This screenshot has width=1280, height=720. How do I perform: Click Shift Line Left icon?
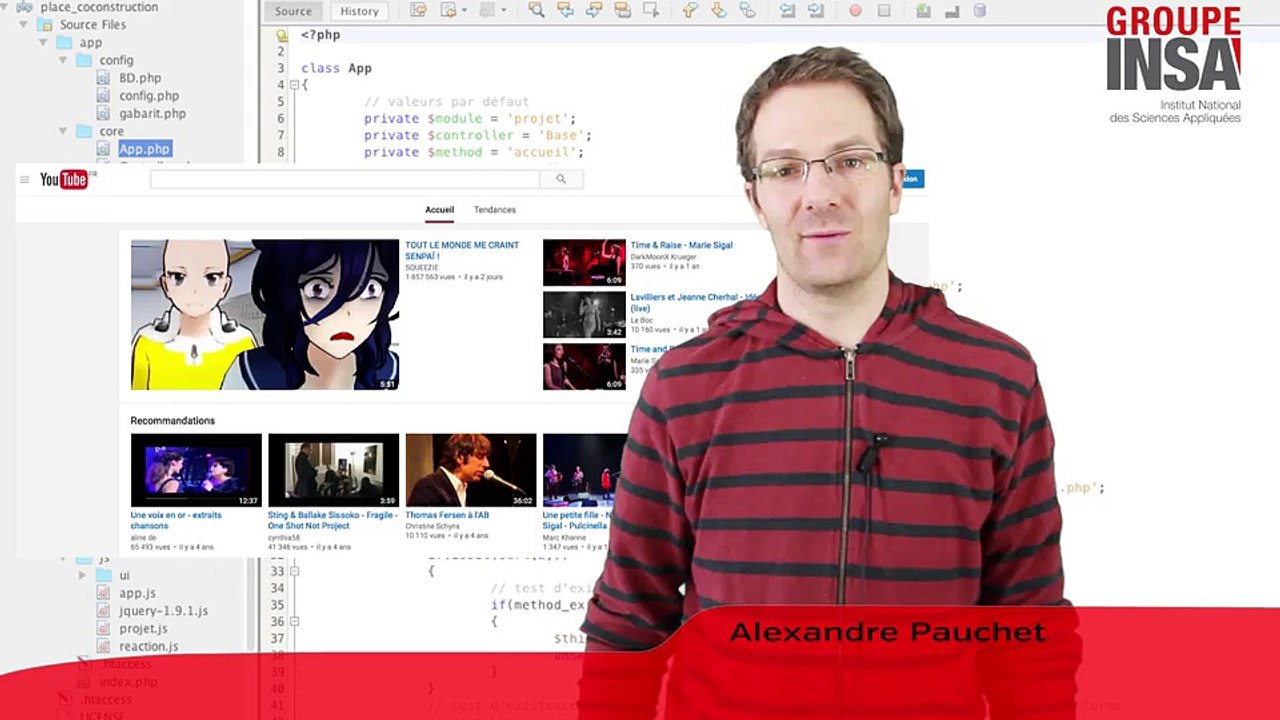coord(787,11)
